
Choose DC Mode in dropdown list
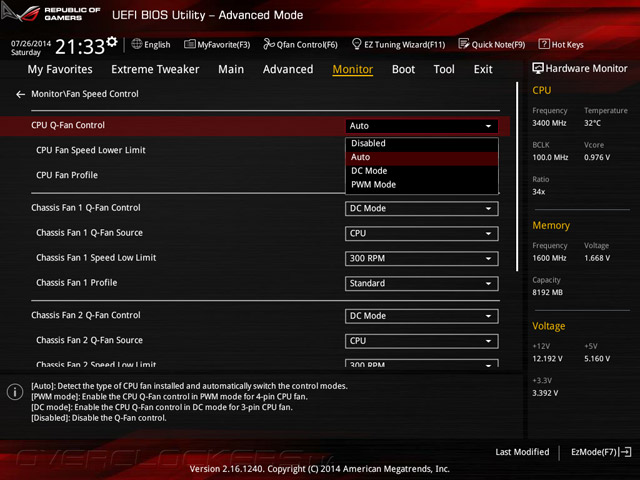pos(422,171)
